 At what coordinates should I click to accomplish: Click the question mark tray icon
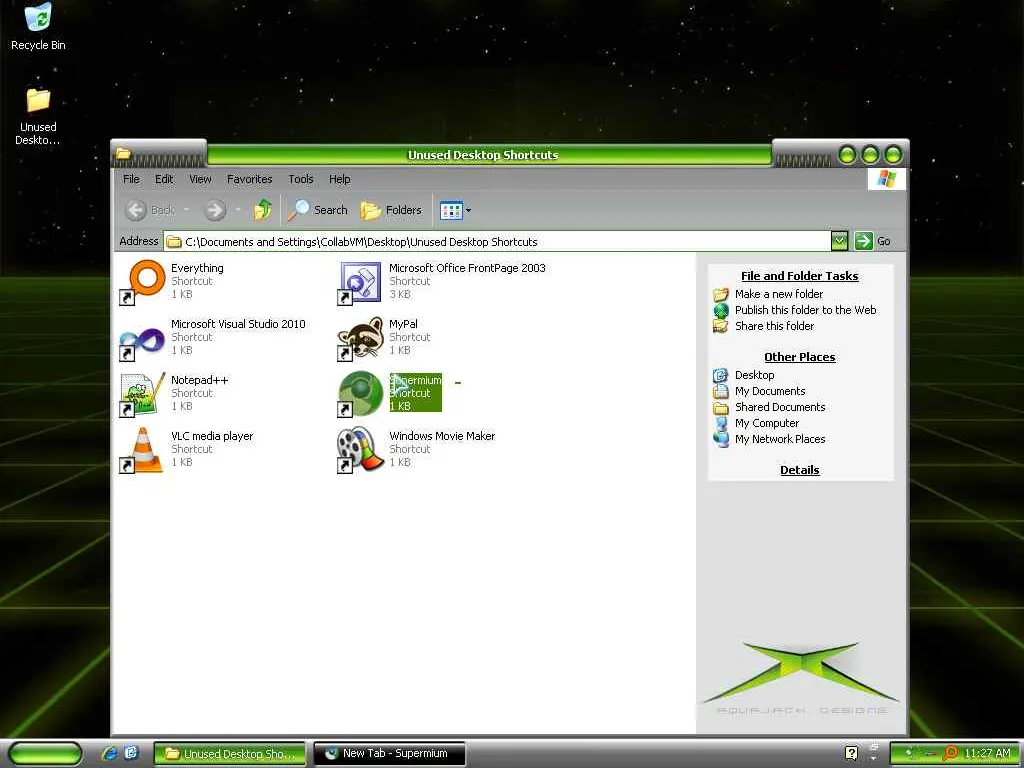tap(852, 753)
